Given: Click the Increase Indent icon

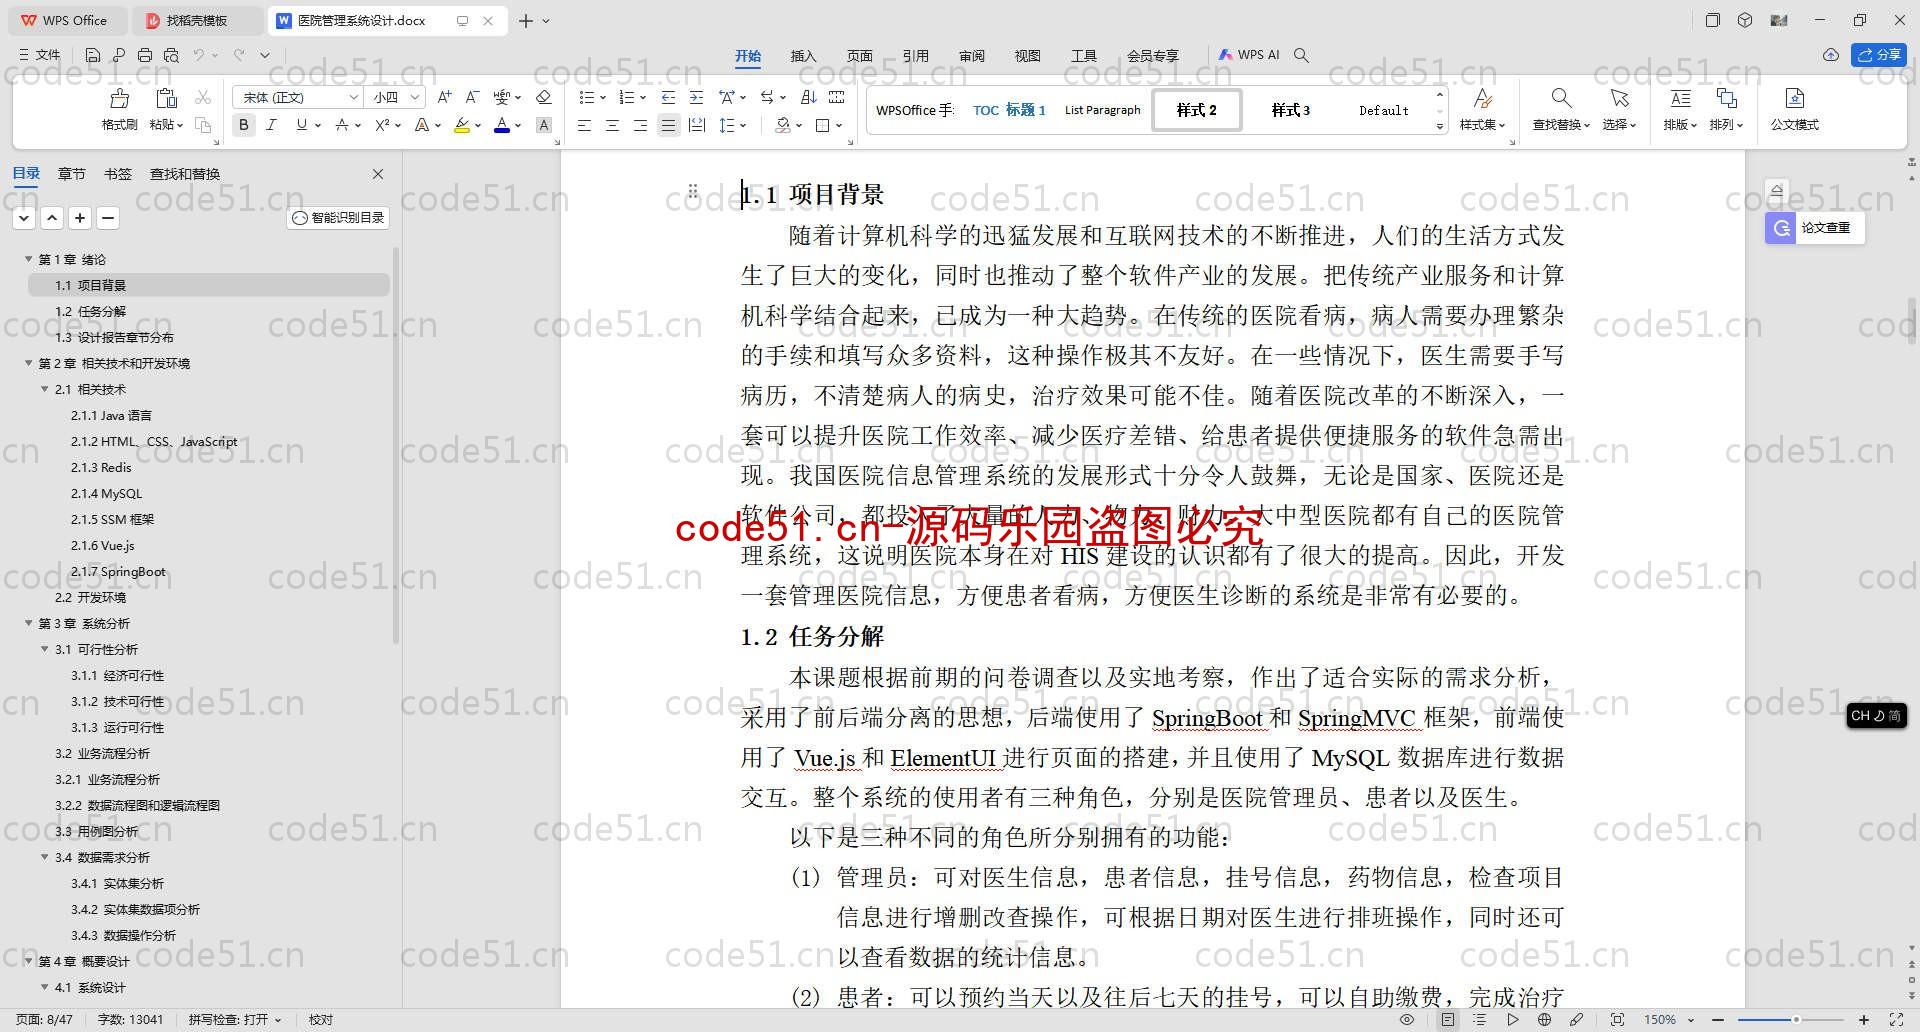Looking at the screenshot, I should (x=696, y=97).
